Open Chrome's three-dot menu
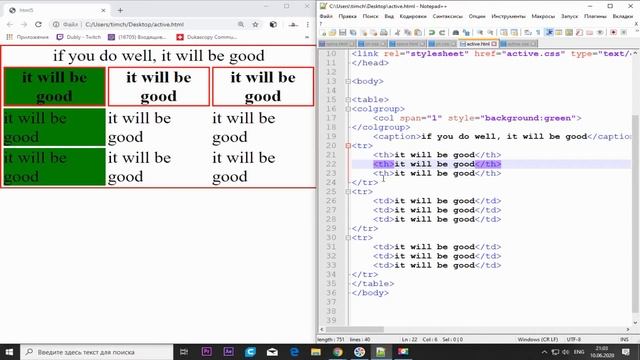 (307, 24)
